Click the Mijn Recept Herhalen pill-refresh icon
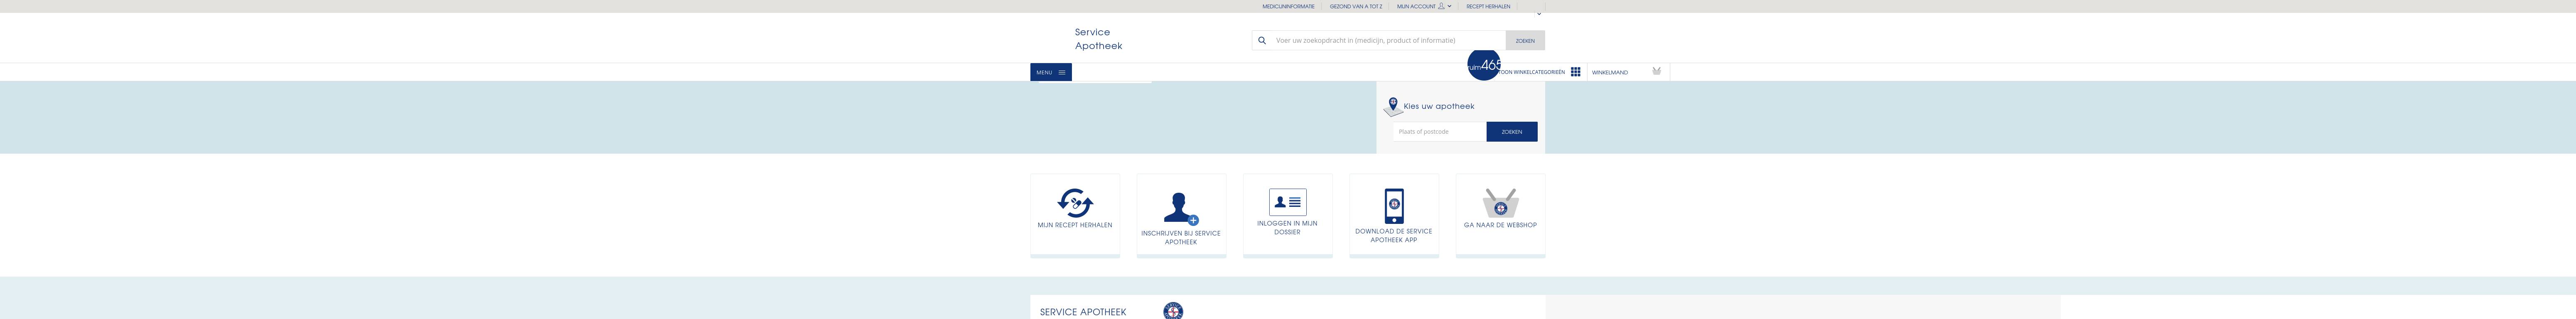This screenshot has width=2576, height=319. [1075, 203]
